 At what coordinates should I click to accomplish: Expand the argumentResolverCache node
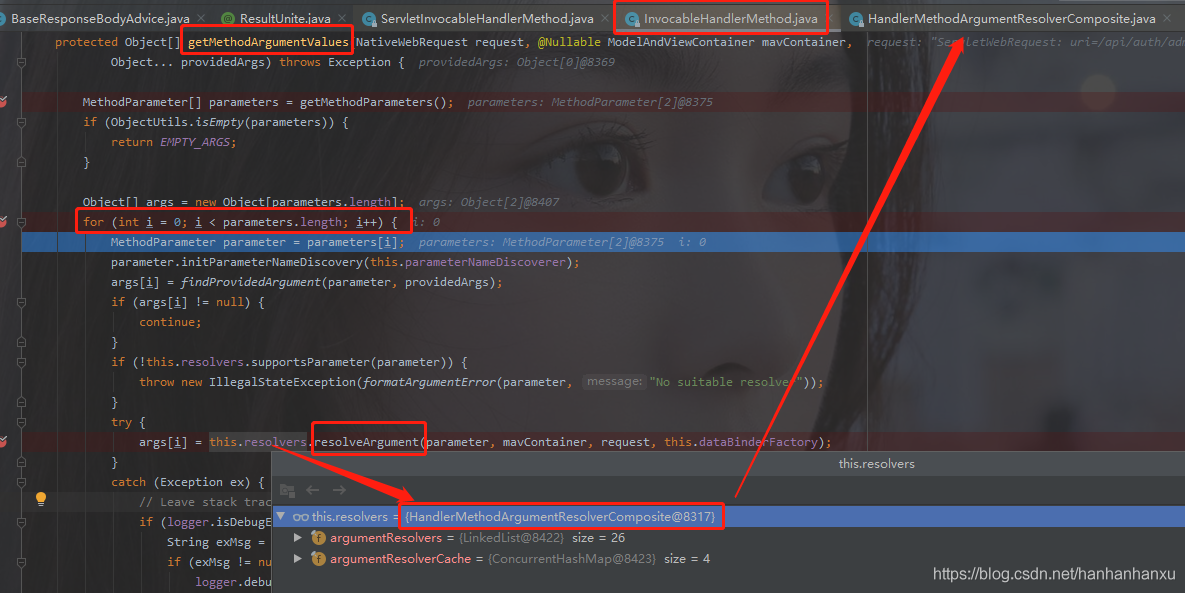click(x=297, y=559)
